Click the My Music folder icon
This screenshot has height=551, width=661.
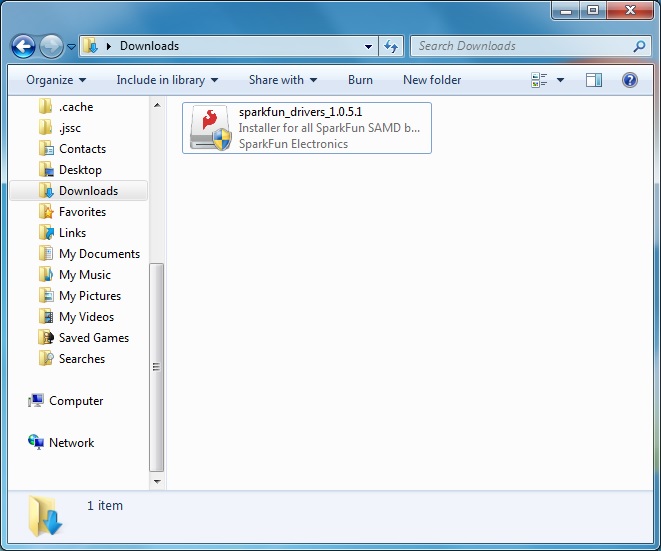[46, 274]
